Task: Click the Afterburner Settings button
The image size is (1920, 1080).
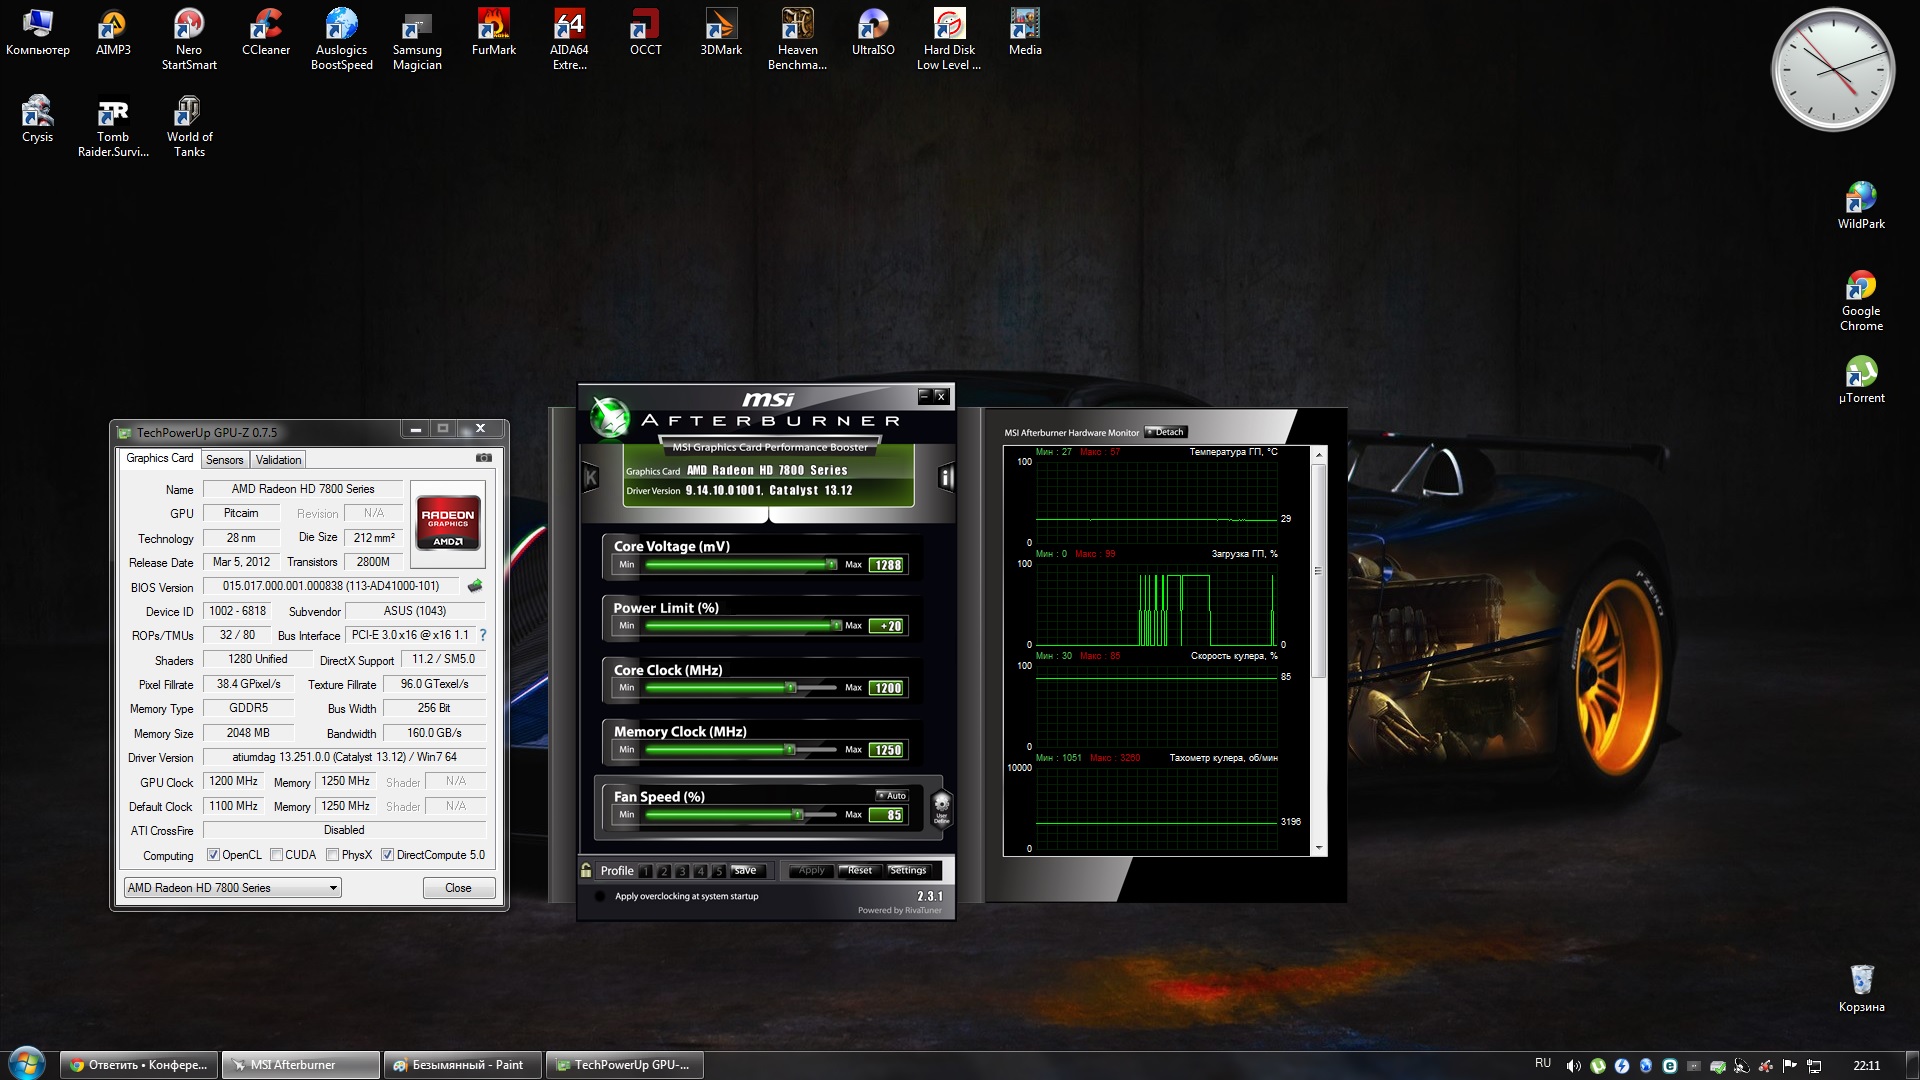Action: click(908, 870)
